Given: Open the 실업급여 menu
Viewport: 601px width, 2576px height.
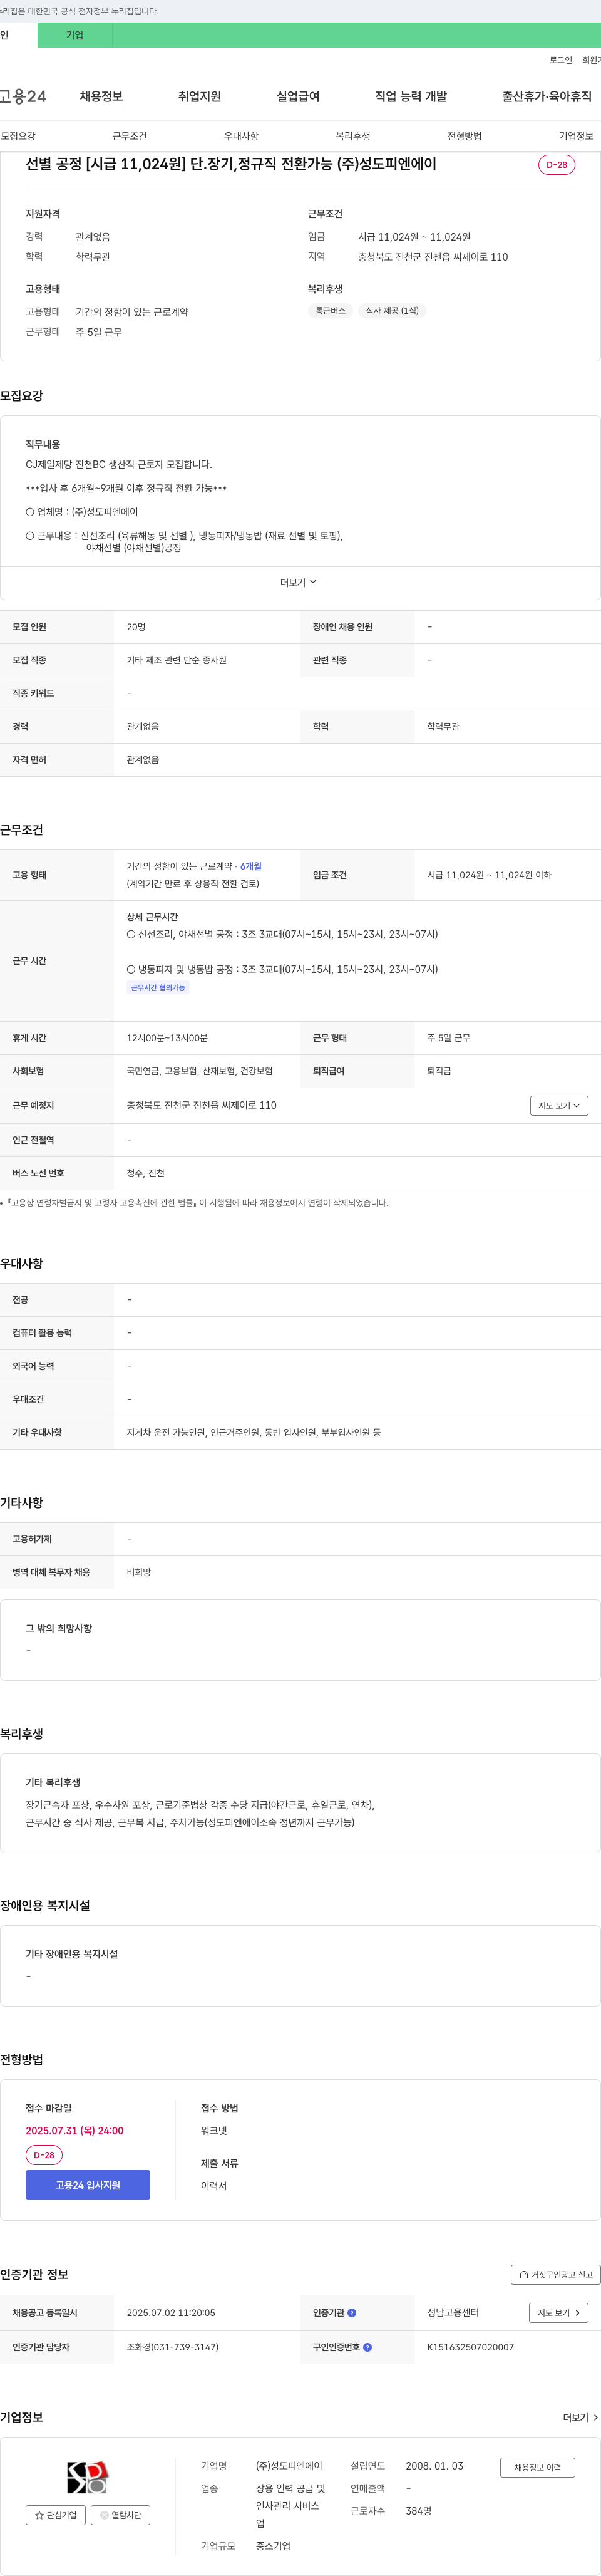Looking at the screenshot, I should (x=298, y=96).
